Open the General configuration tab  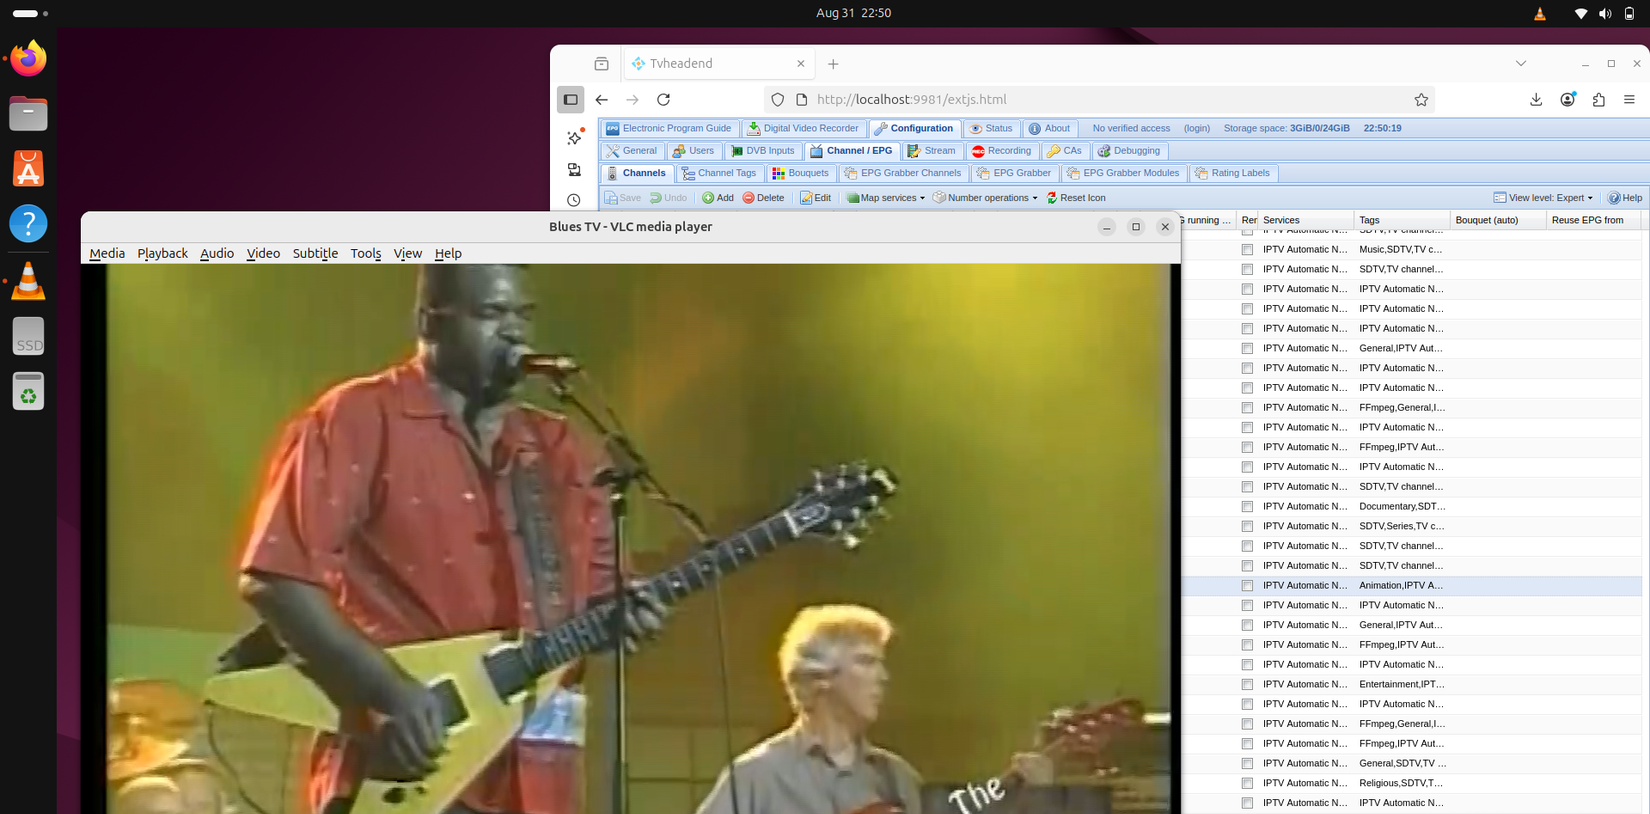click(x=631, y=151)
